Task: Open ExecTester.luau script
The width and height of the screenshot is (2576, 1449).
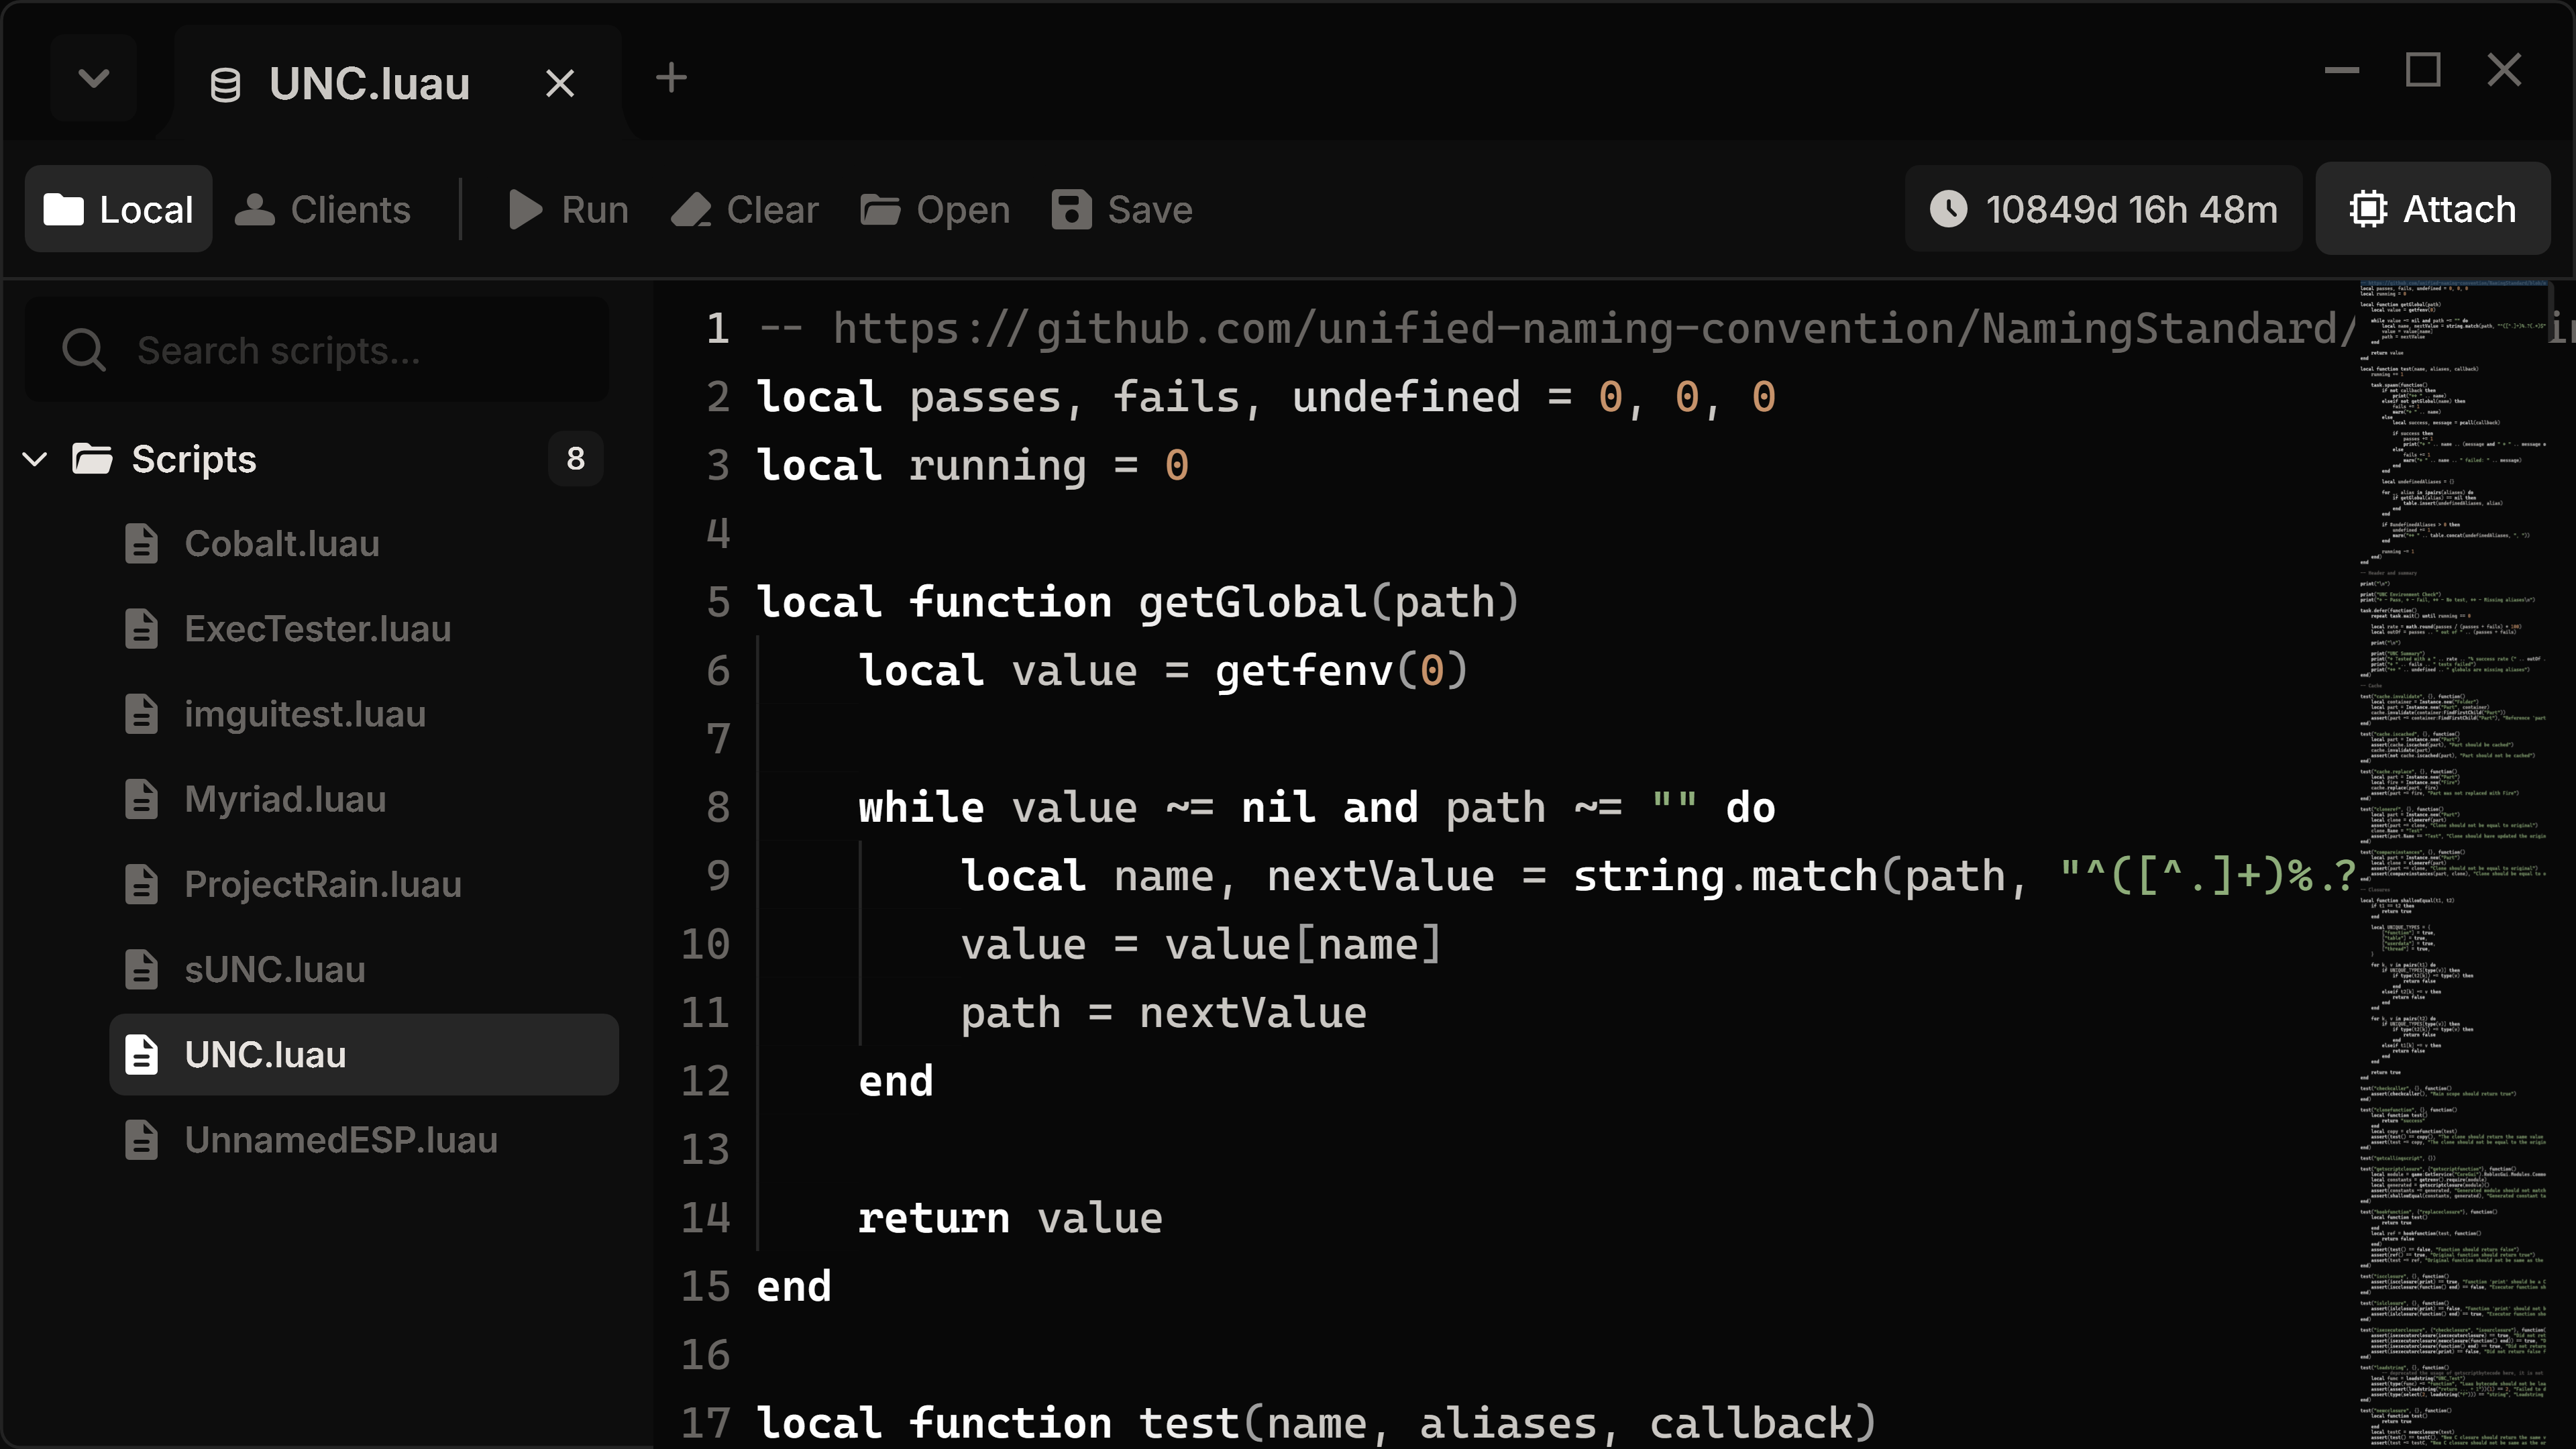Action: (x=364, y=629)
